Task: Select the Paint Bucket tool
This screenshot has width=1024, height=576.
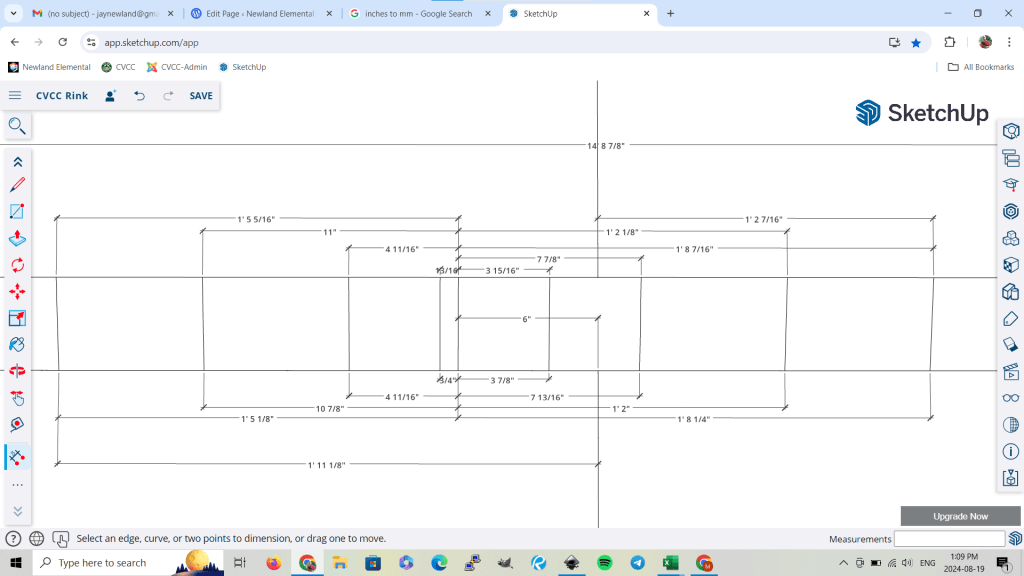Action: tap(17, 344)
